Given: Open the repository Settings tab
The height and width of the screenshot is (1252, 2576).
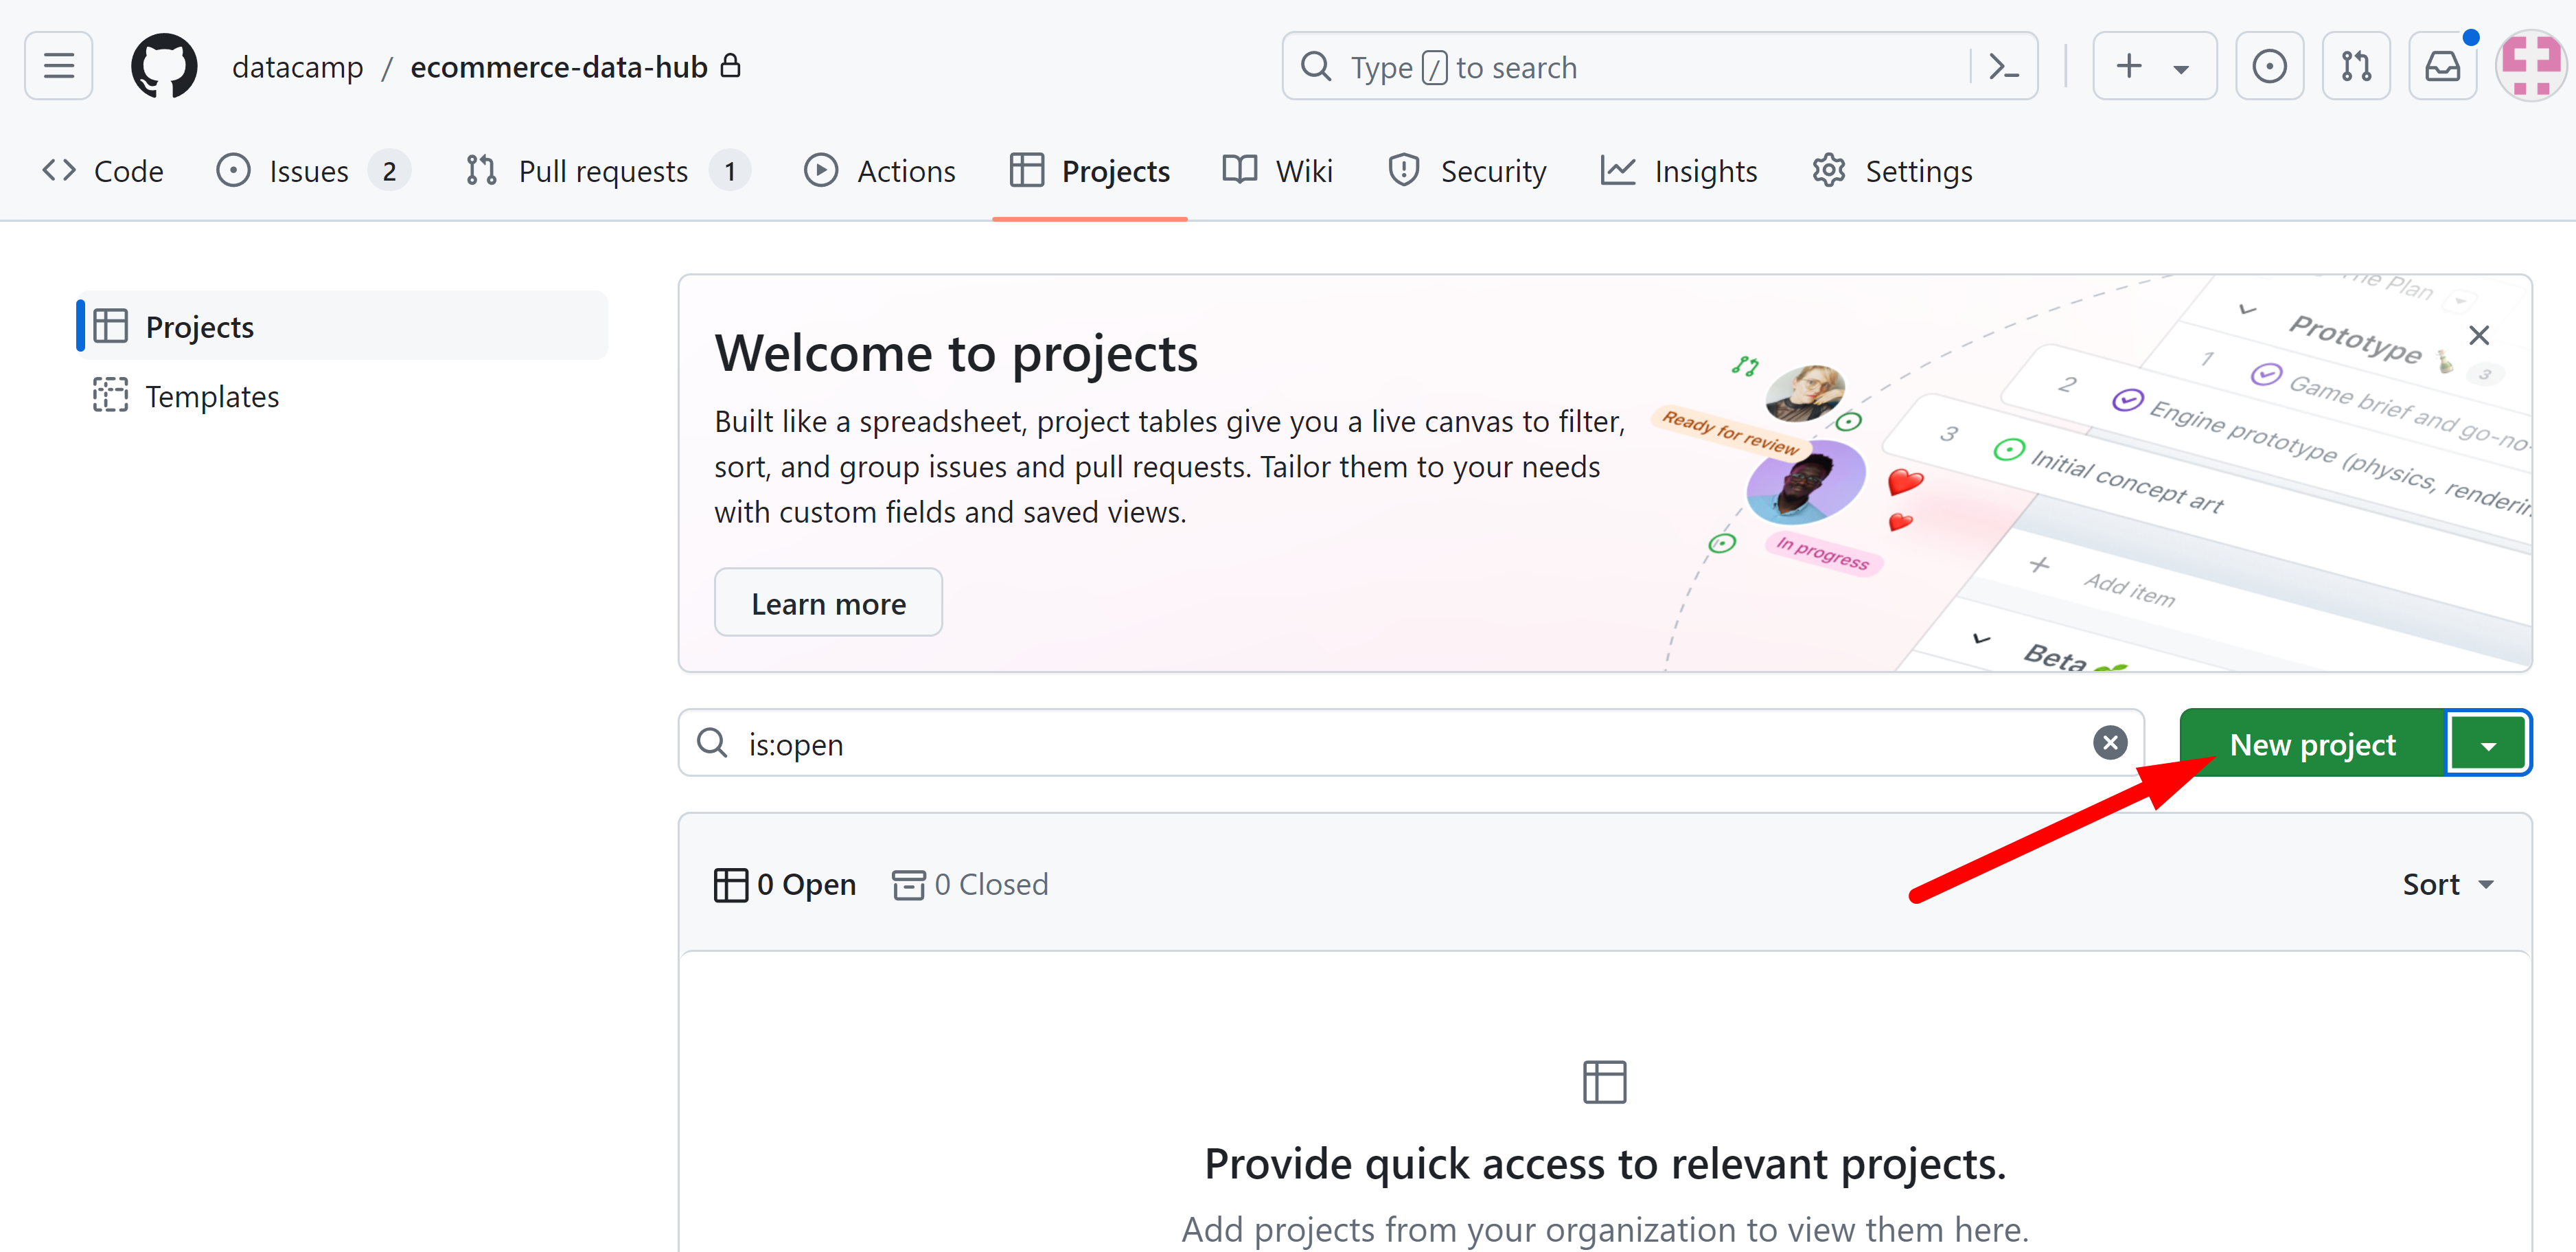Looking at the screenshot, I should point(1893,171).
